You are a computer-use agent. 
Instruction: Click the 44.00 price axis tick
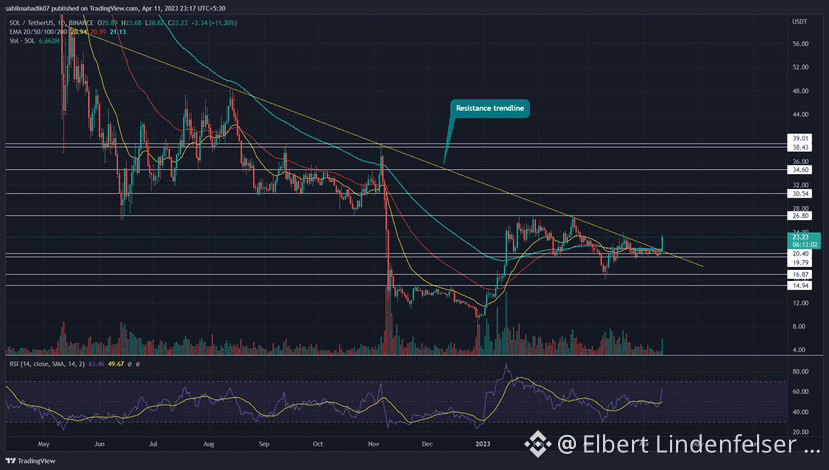[x=800, y=114]
